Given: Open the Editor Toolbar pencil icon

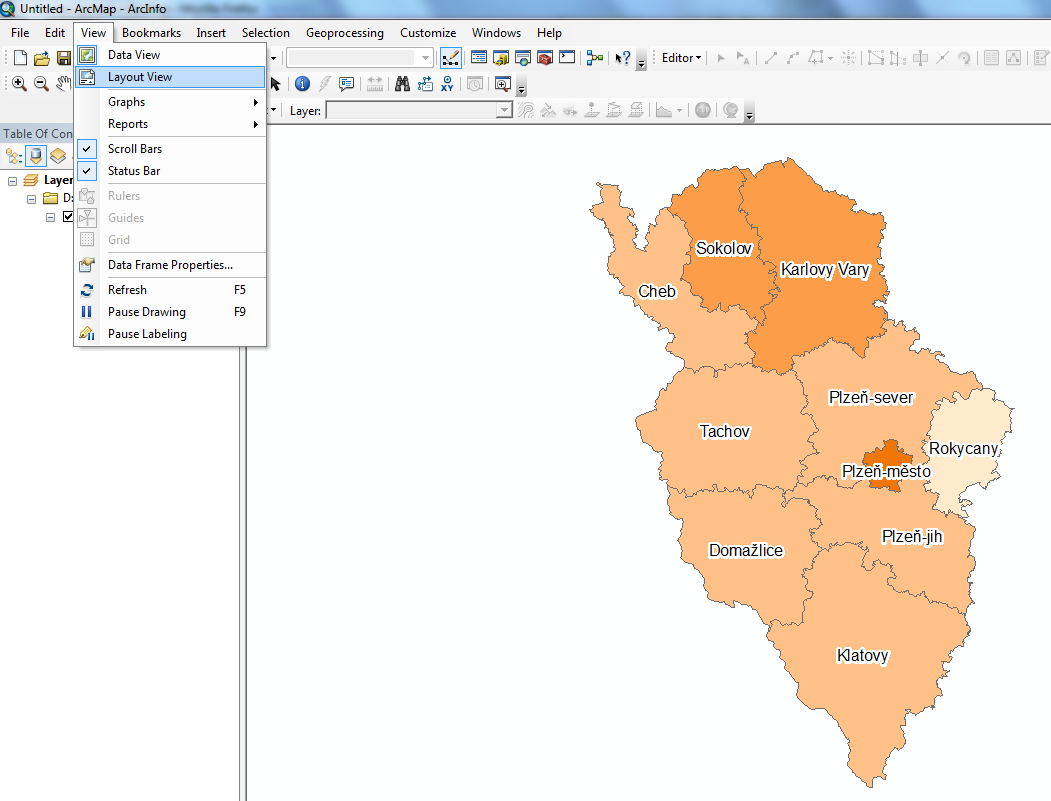Looking at the screenshot, I should point(450,58).
